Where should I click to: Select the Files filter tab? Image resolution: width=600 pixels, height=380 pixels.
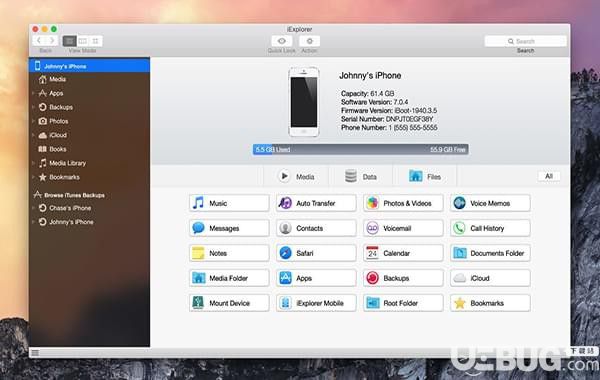click(x=425, y=176)
